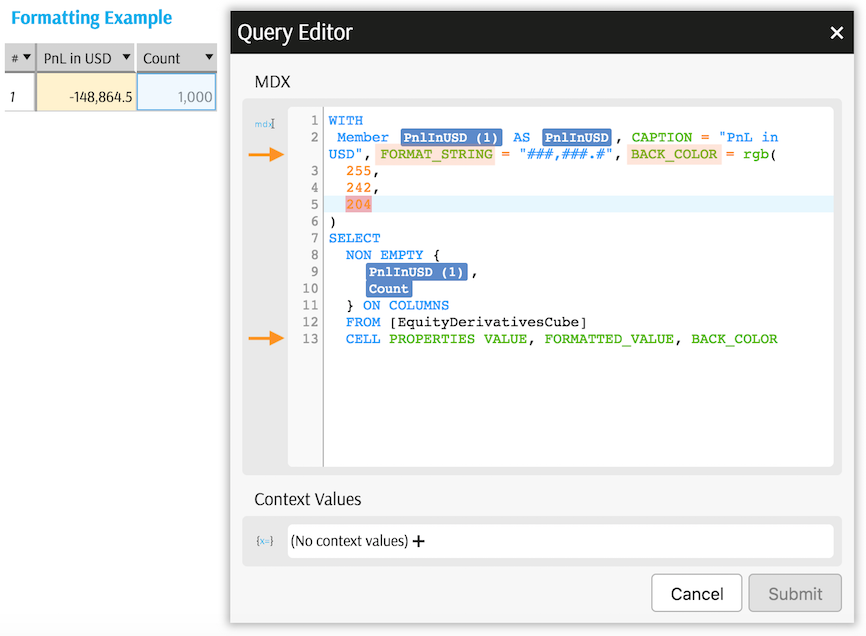Click the Count token on line 10
This screenshot has height=636, width=866.
[389, 289]
